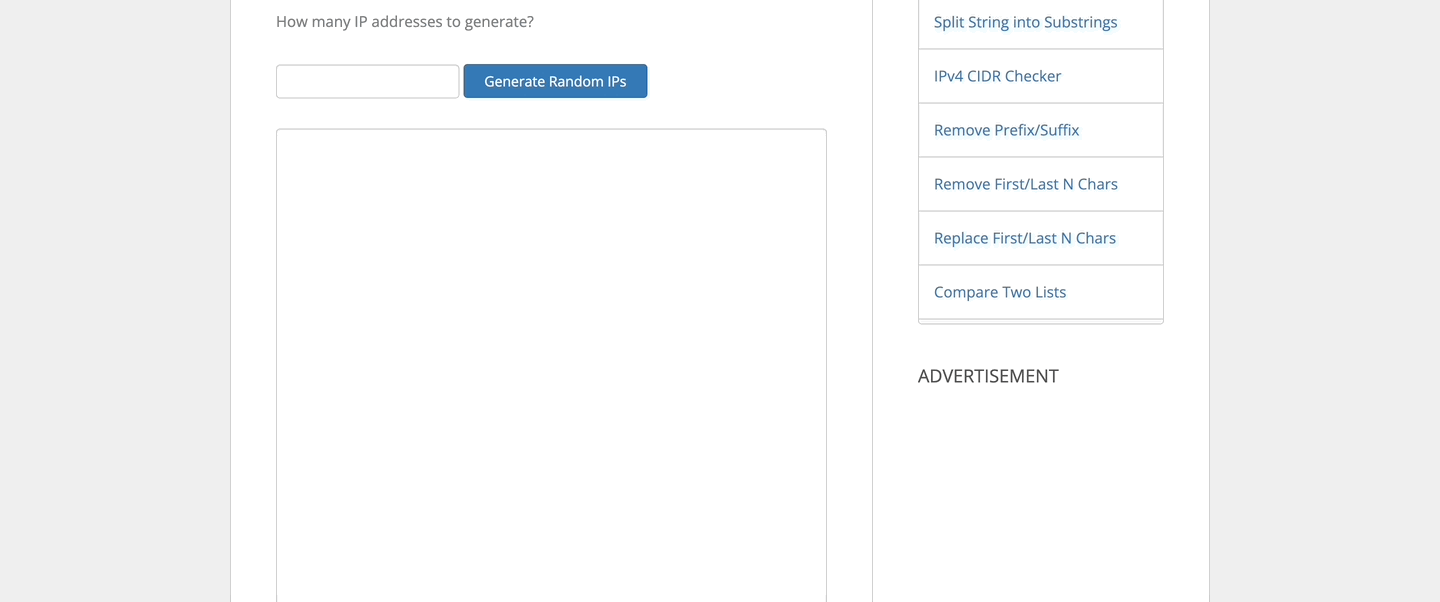Click the Generate Random IPs button
This screenshot has height=602, width=1440.
555,81
